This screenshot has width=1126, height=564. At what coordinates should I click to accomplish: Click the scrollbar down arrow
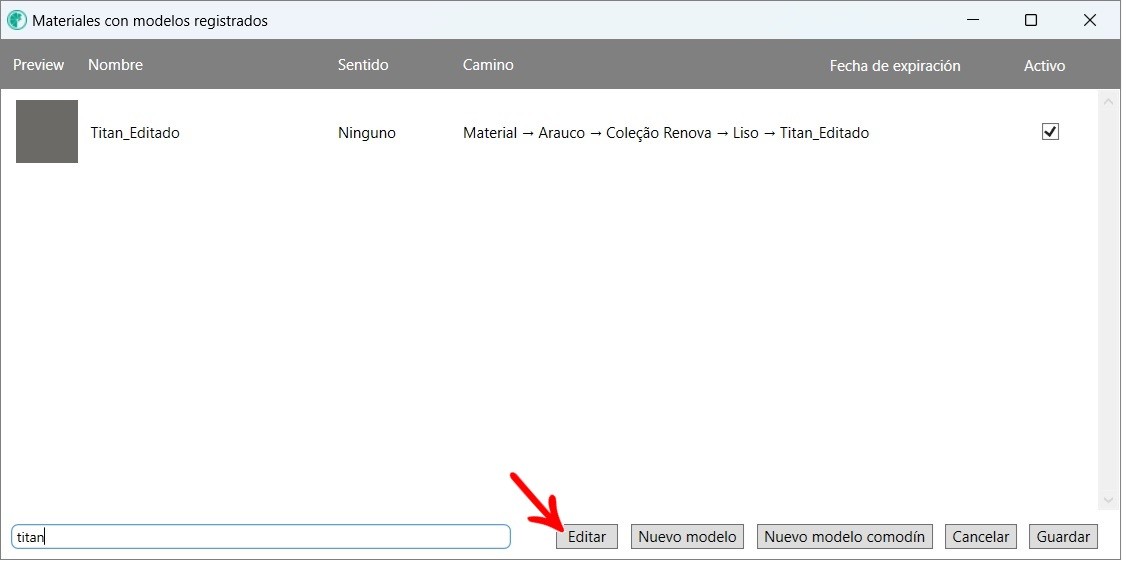(1107, 500)
